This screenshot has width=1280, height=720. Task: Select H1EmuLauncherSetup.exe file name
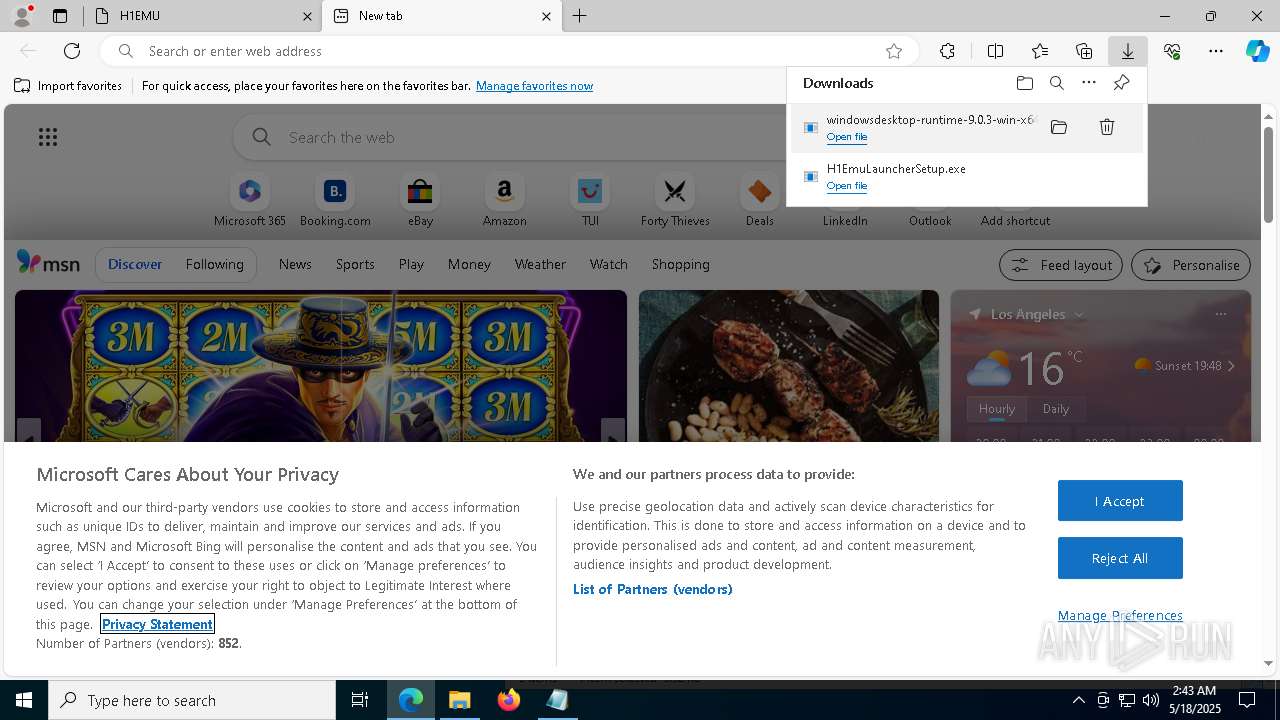pos(896,169)
